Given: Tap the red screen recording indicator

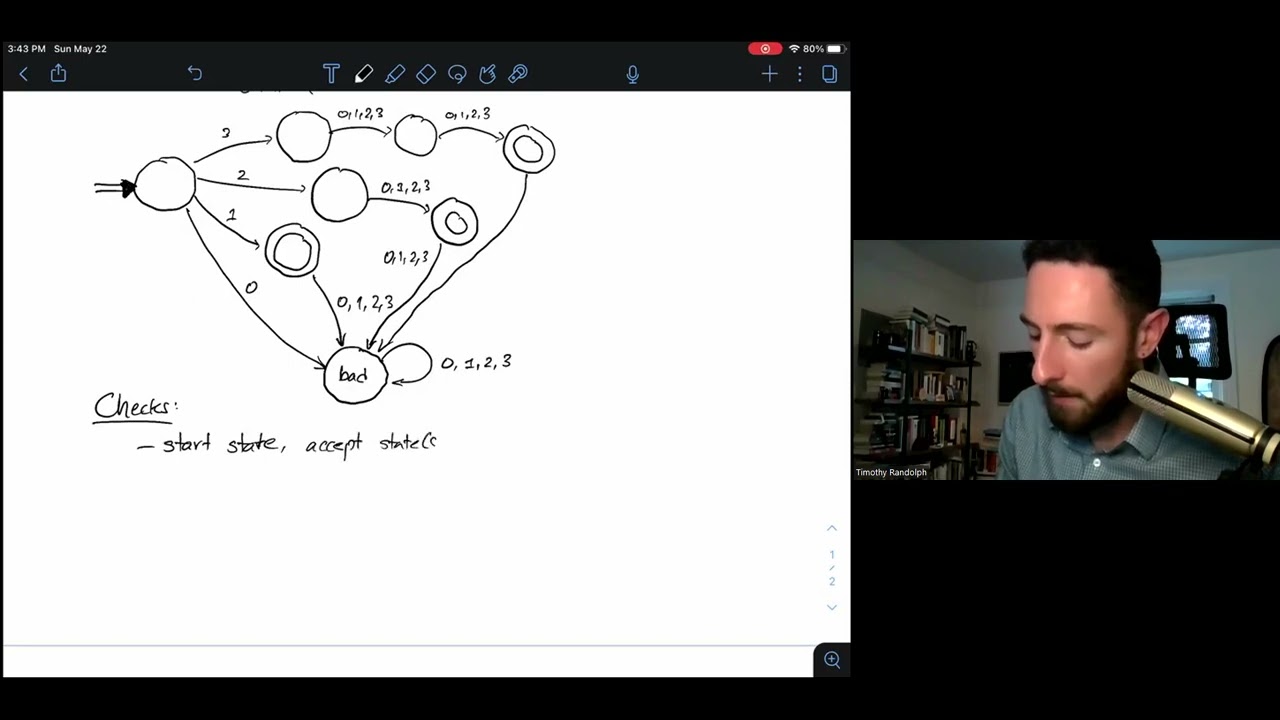Looking at the screenshot, I should (x=765, y=48).
